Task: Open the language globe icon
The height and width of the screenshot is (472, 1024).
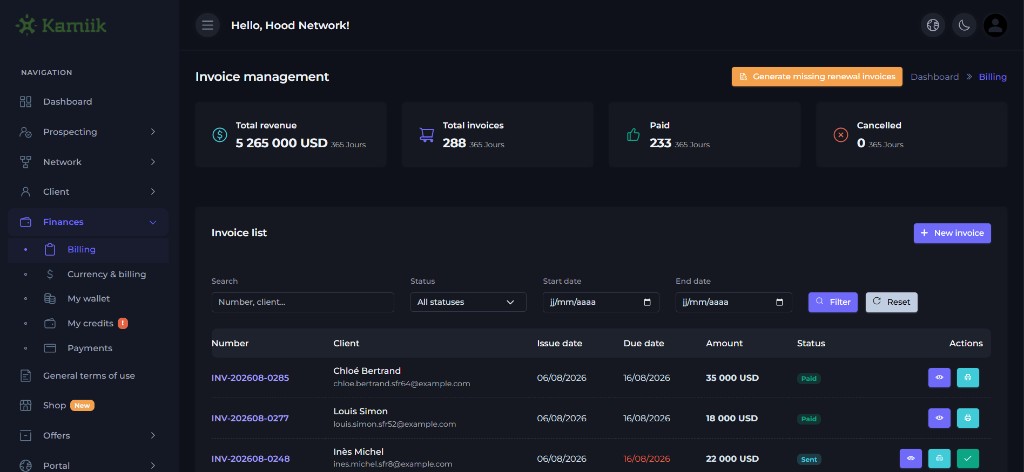Action: tap(933, 25)
